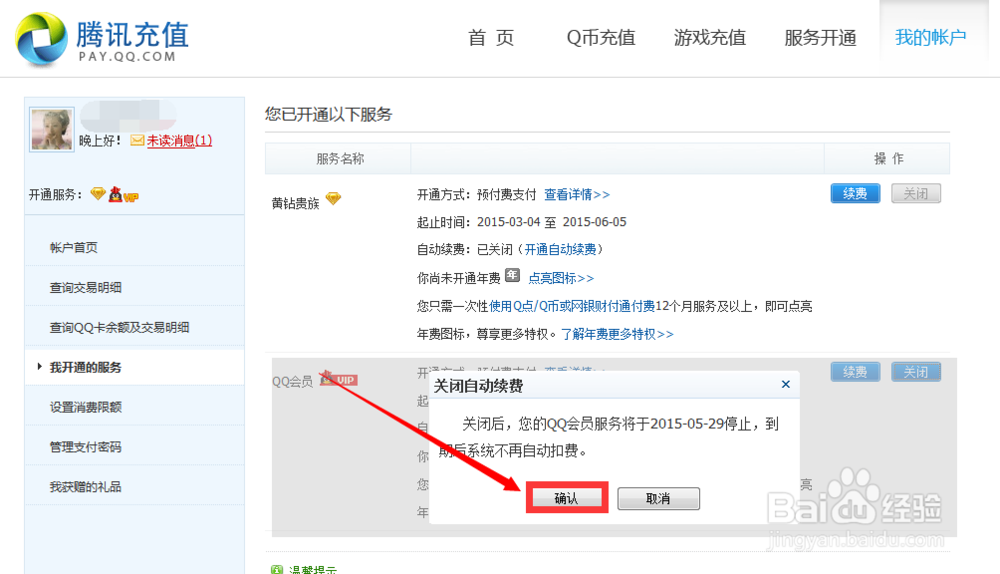Click the 起止时间 2015-03-04 至 2015-06-05 text
Screen dimensions: 1000x574
click(522, 222)
